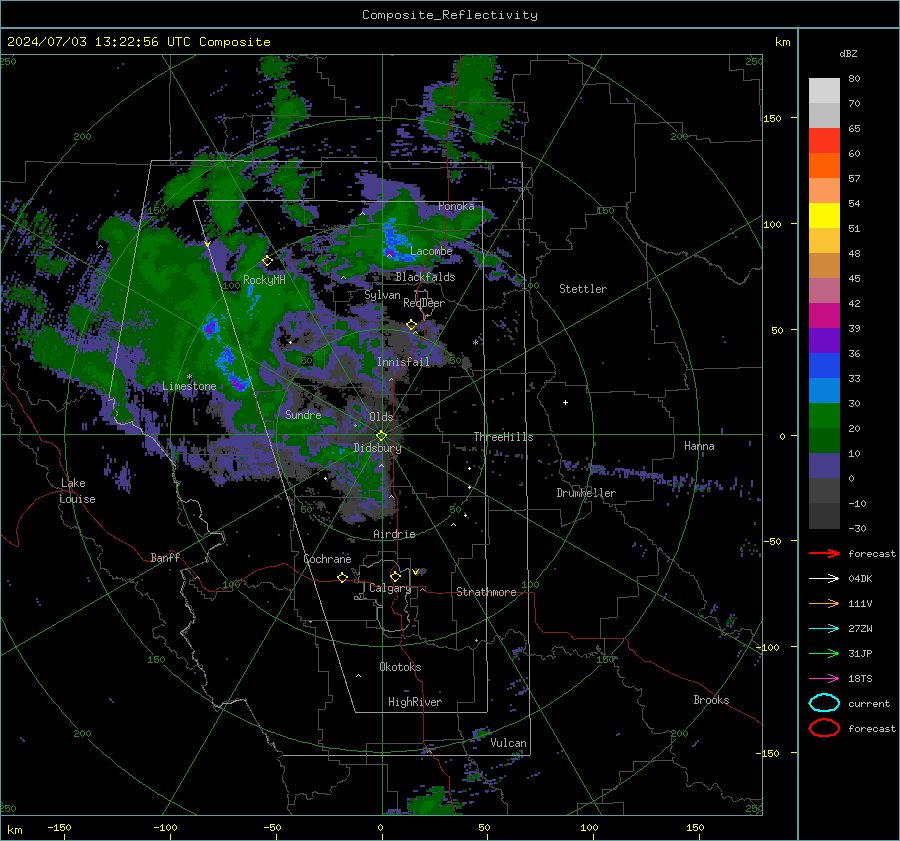Image resolution: width=900 pixels, height=841 pixels.
Task: Click the yellow diamond marker near RockyMH
Action: (267, 261)
